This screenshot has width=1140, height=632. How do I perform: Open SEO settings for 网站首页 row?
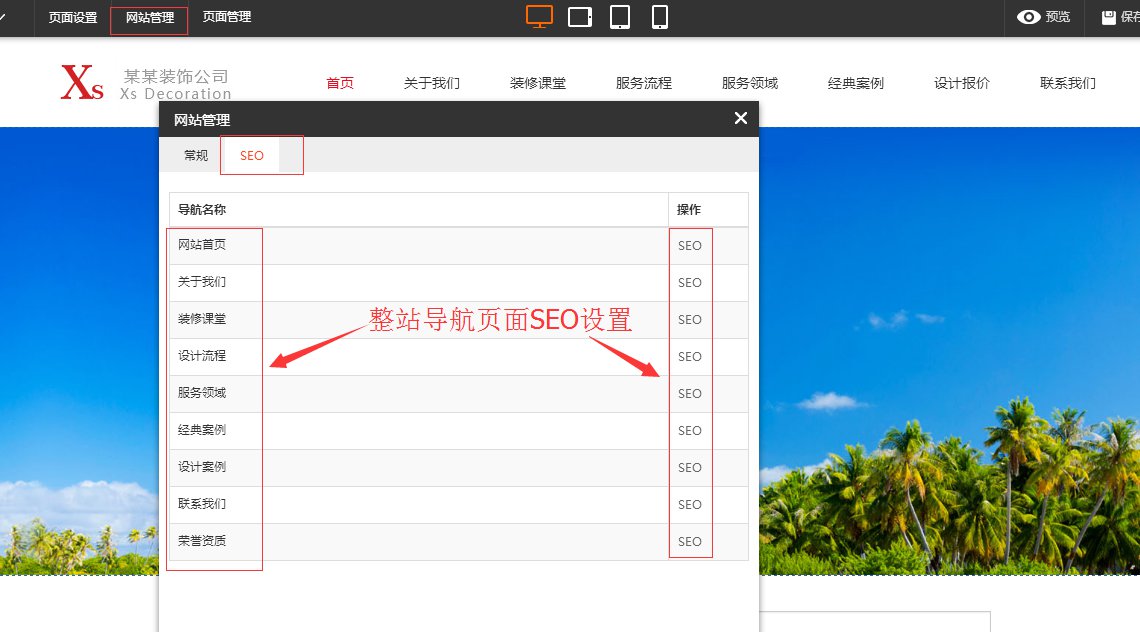(x=690, y=246)
